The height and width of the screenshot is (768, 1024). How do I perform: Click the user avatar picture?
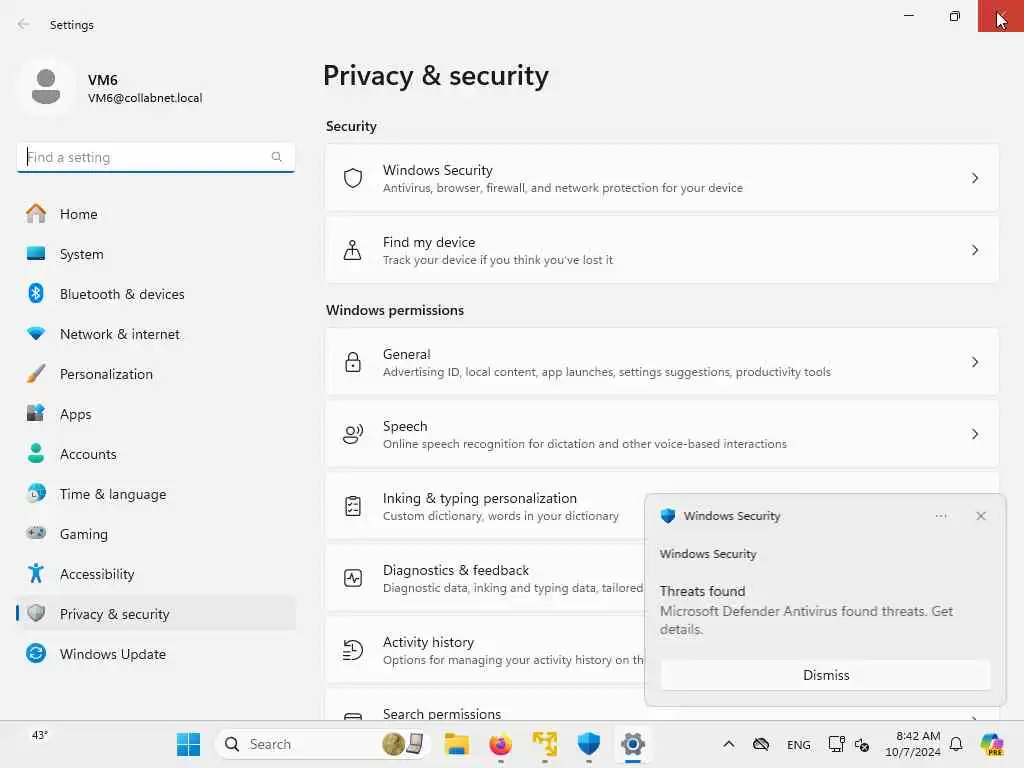(46, 87)
